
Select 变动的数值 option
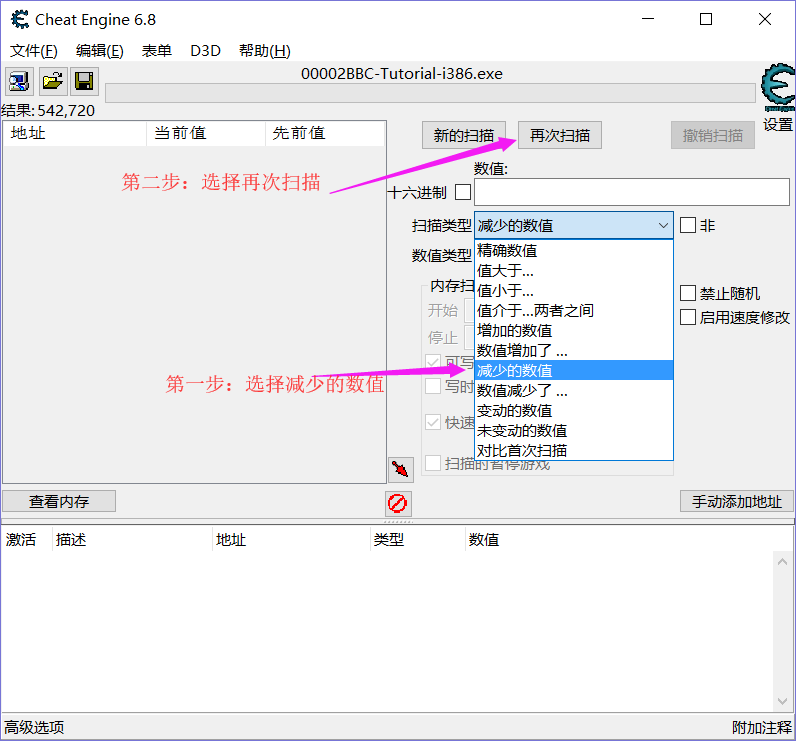point(574,411)
